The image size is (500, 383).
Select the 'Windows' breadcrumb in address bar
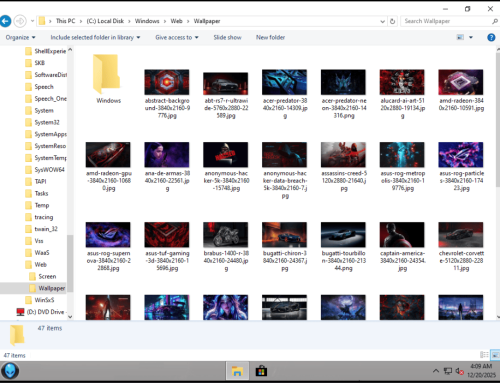tap(147, 21)
